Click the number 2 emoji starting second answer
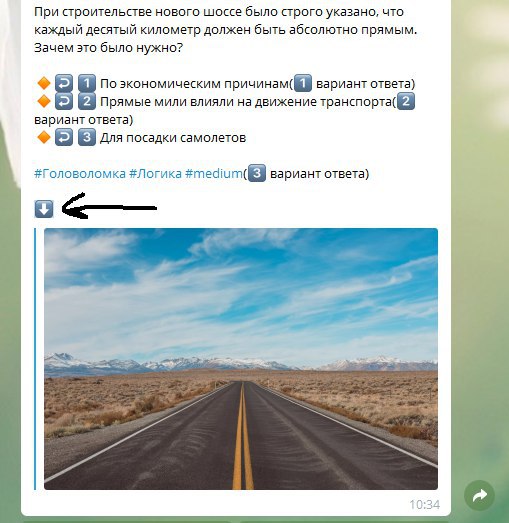 coord(87,101)
